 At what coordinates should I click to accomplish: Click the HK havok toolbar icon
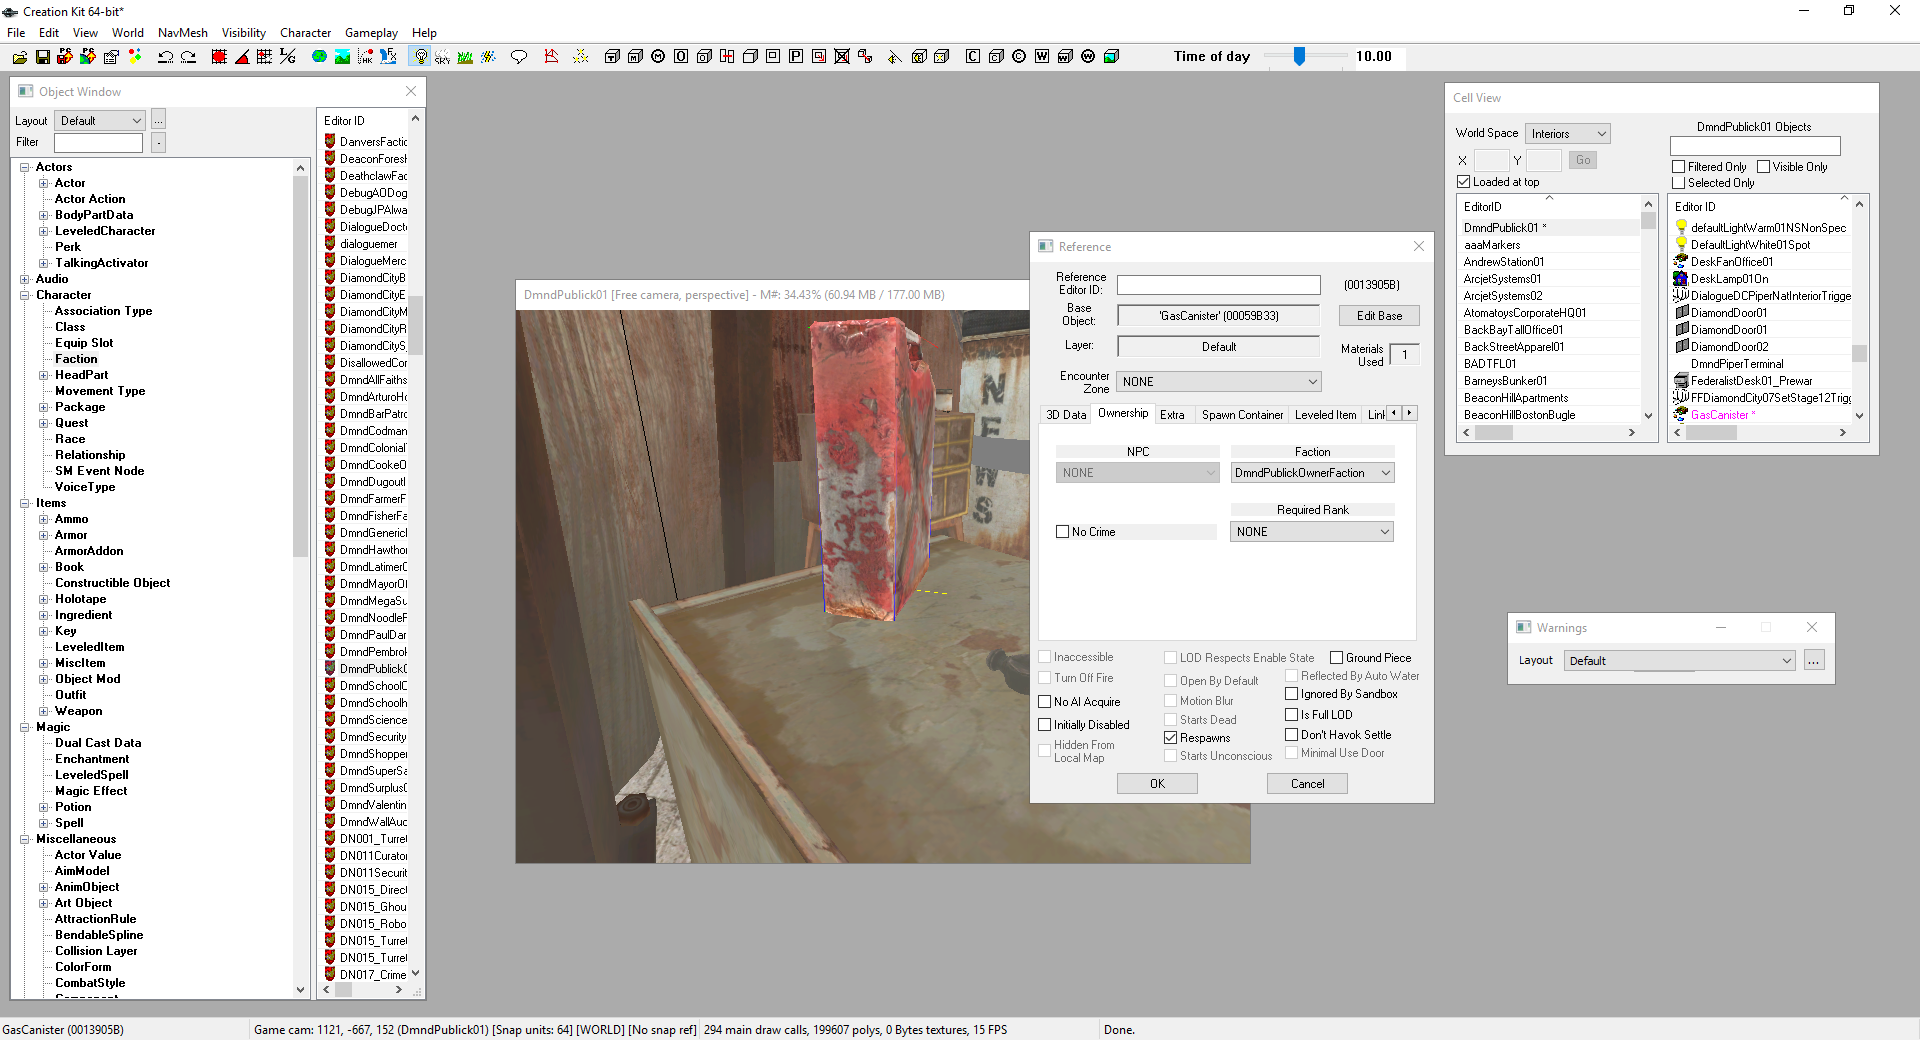click(x=365, y=57)
